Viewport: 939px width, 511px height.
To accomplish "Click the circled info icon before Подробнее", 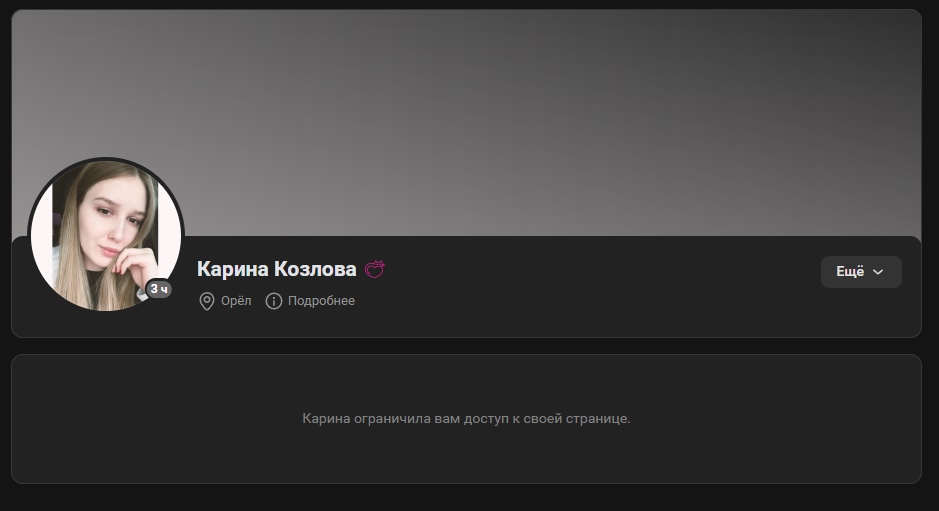I will 273,301.
